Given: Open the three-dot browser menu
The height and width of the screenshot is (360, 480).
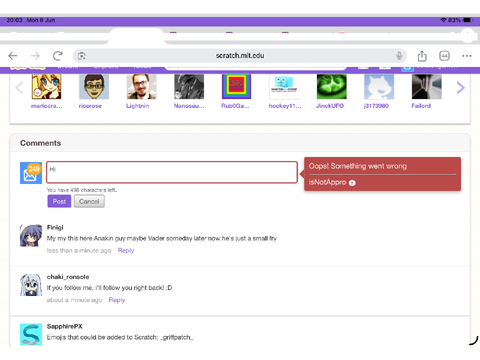Looking at the screenshot, I should (467, 56).
